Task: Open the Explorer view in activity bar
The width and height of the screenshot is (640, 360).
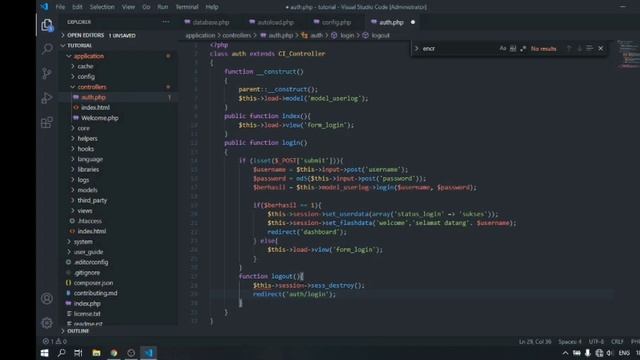Action: pos(47,25)
